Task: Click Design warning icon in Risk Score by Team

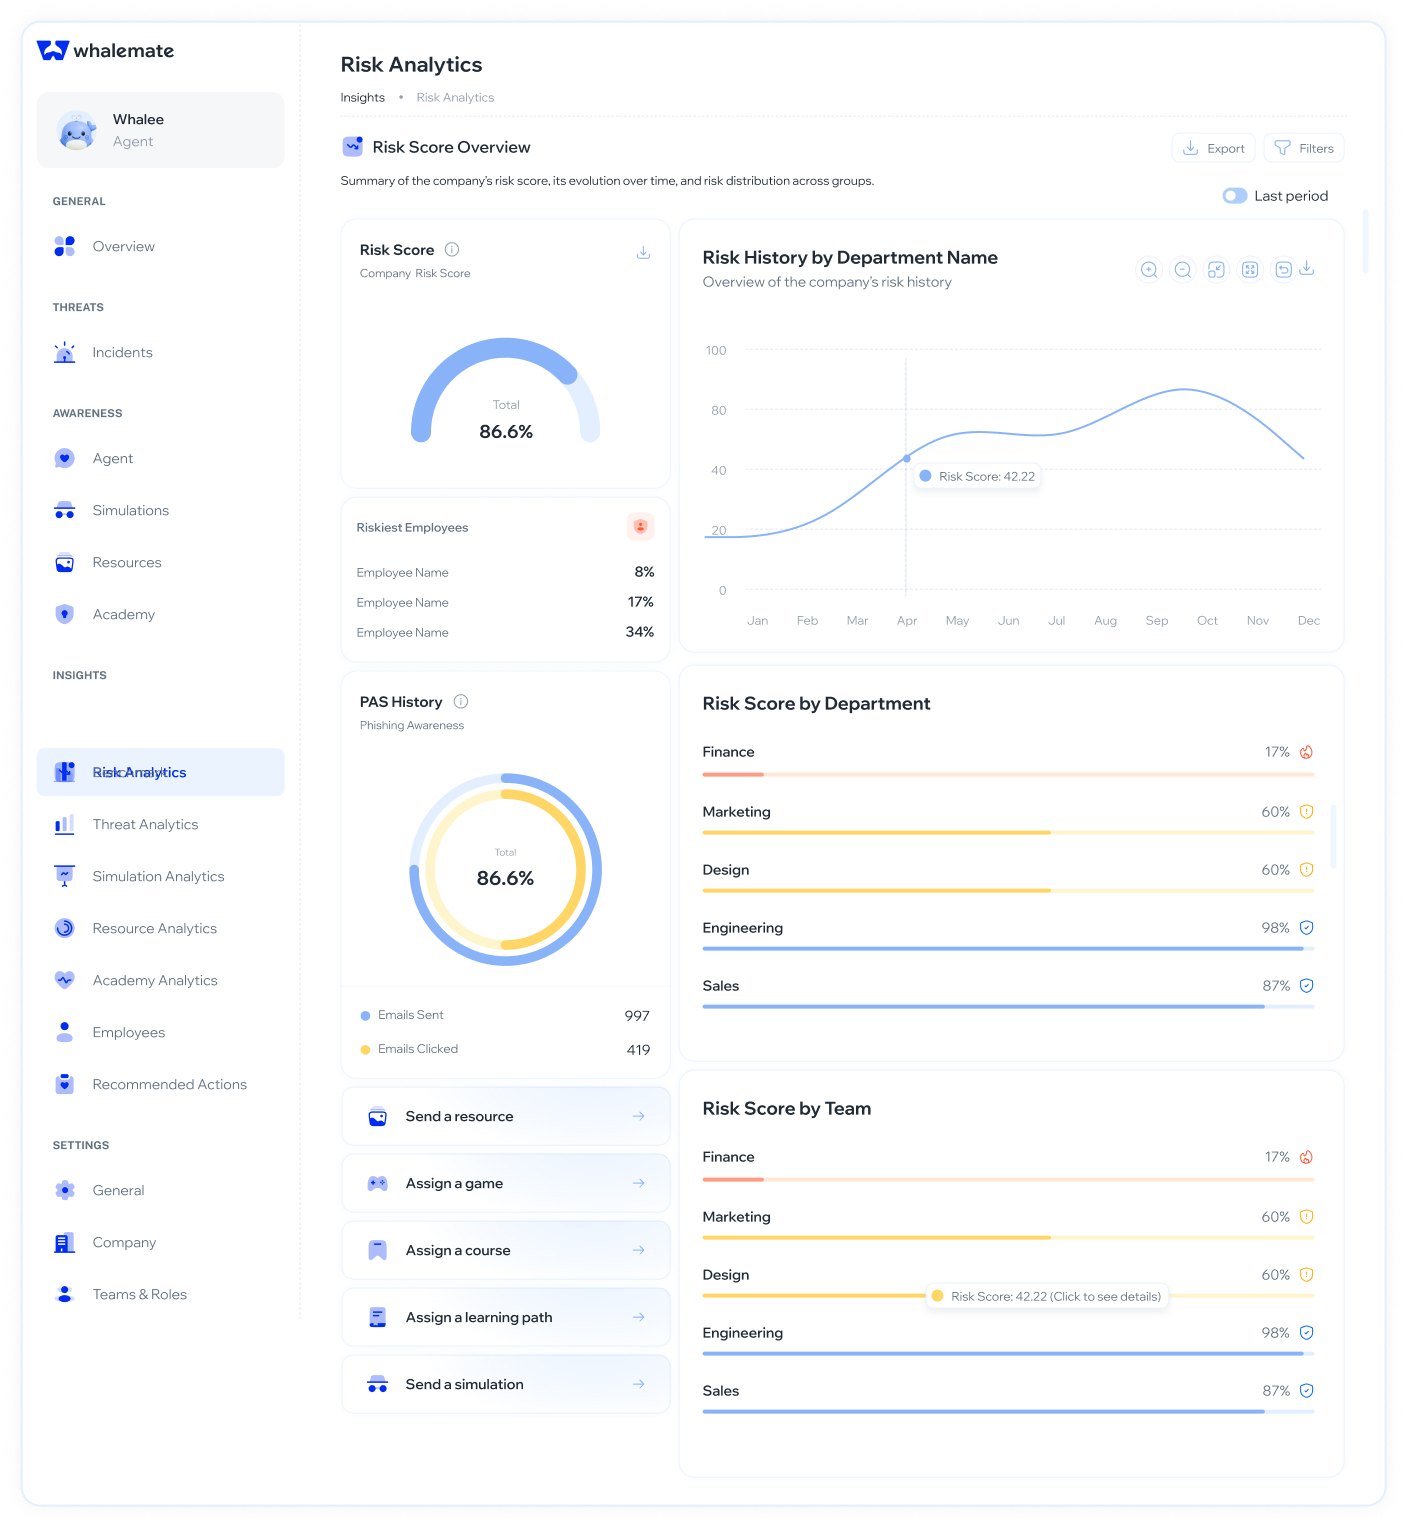Action: 1306,1275
